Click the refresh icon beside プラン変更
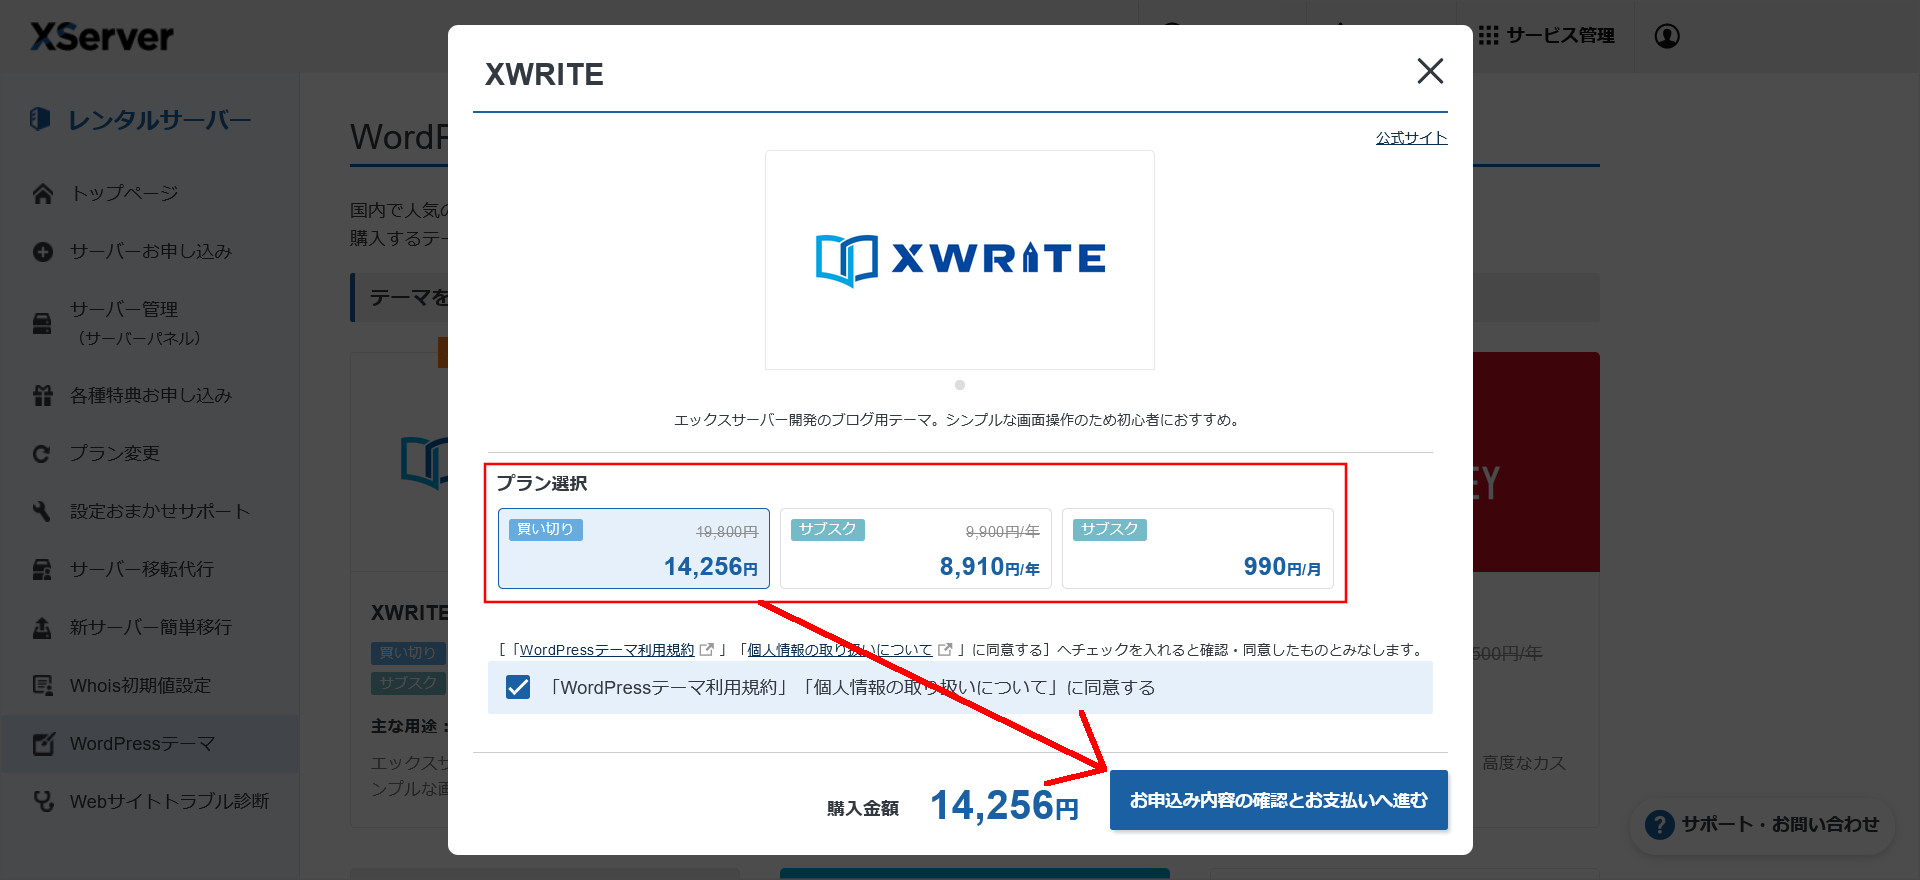The height and width of the screenshot is (880, 1920). (x=41, y=454)
